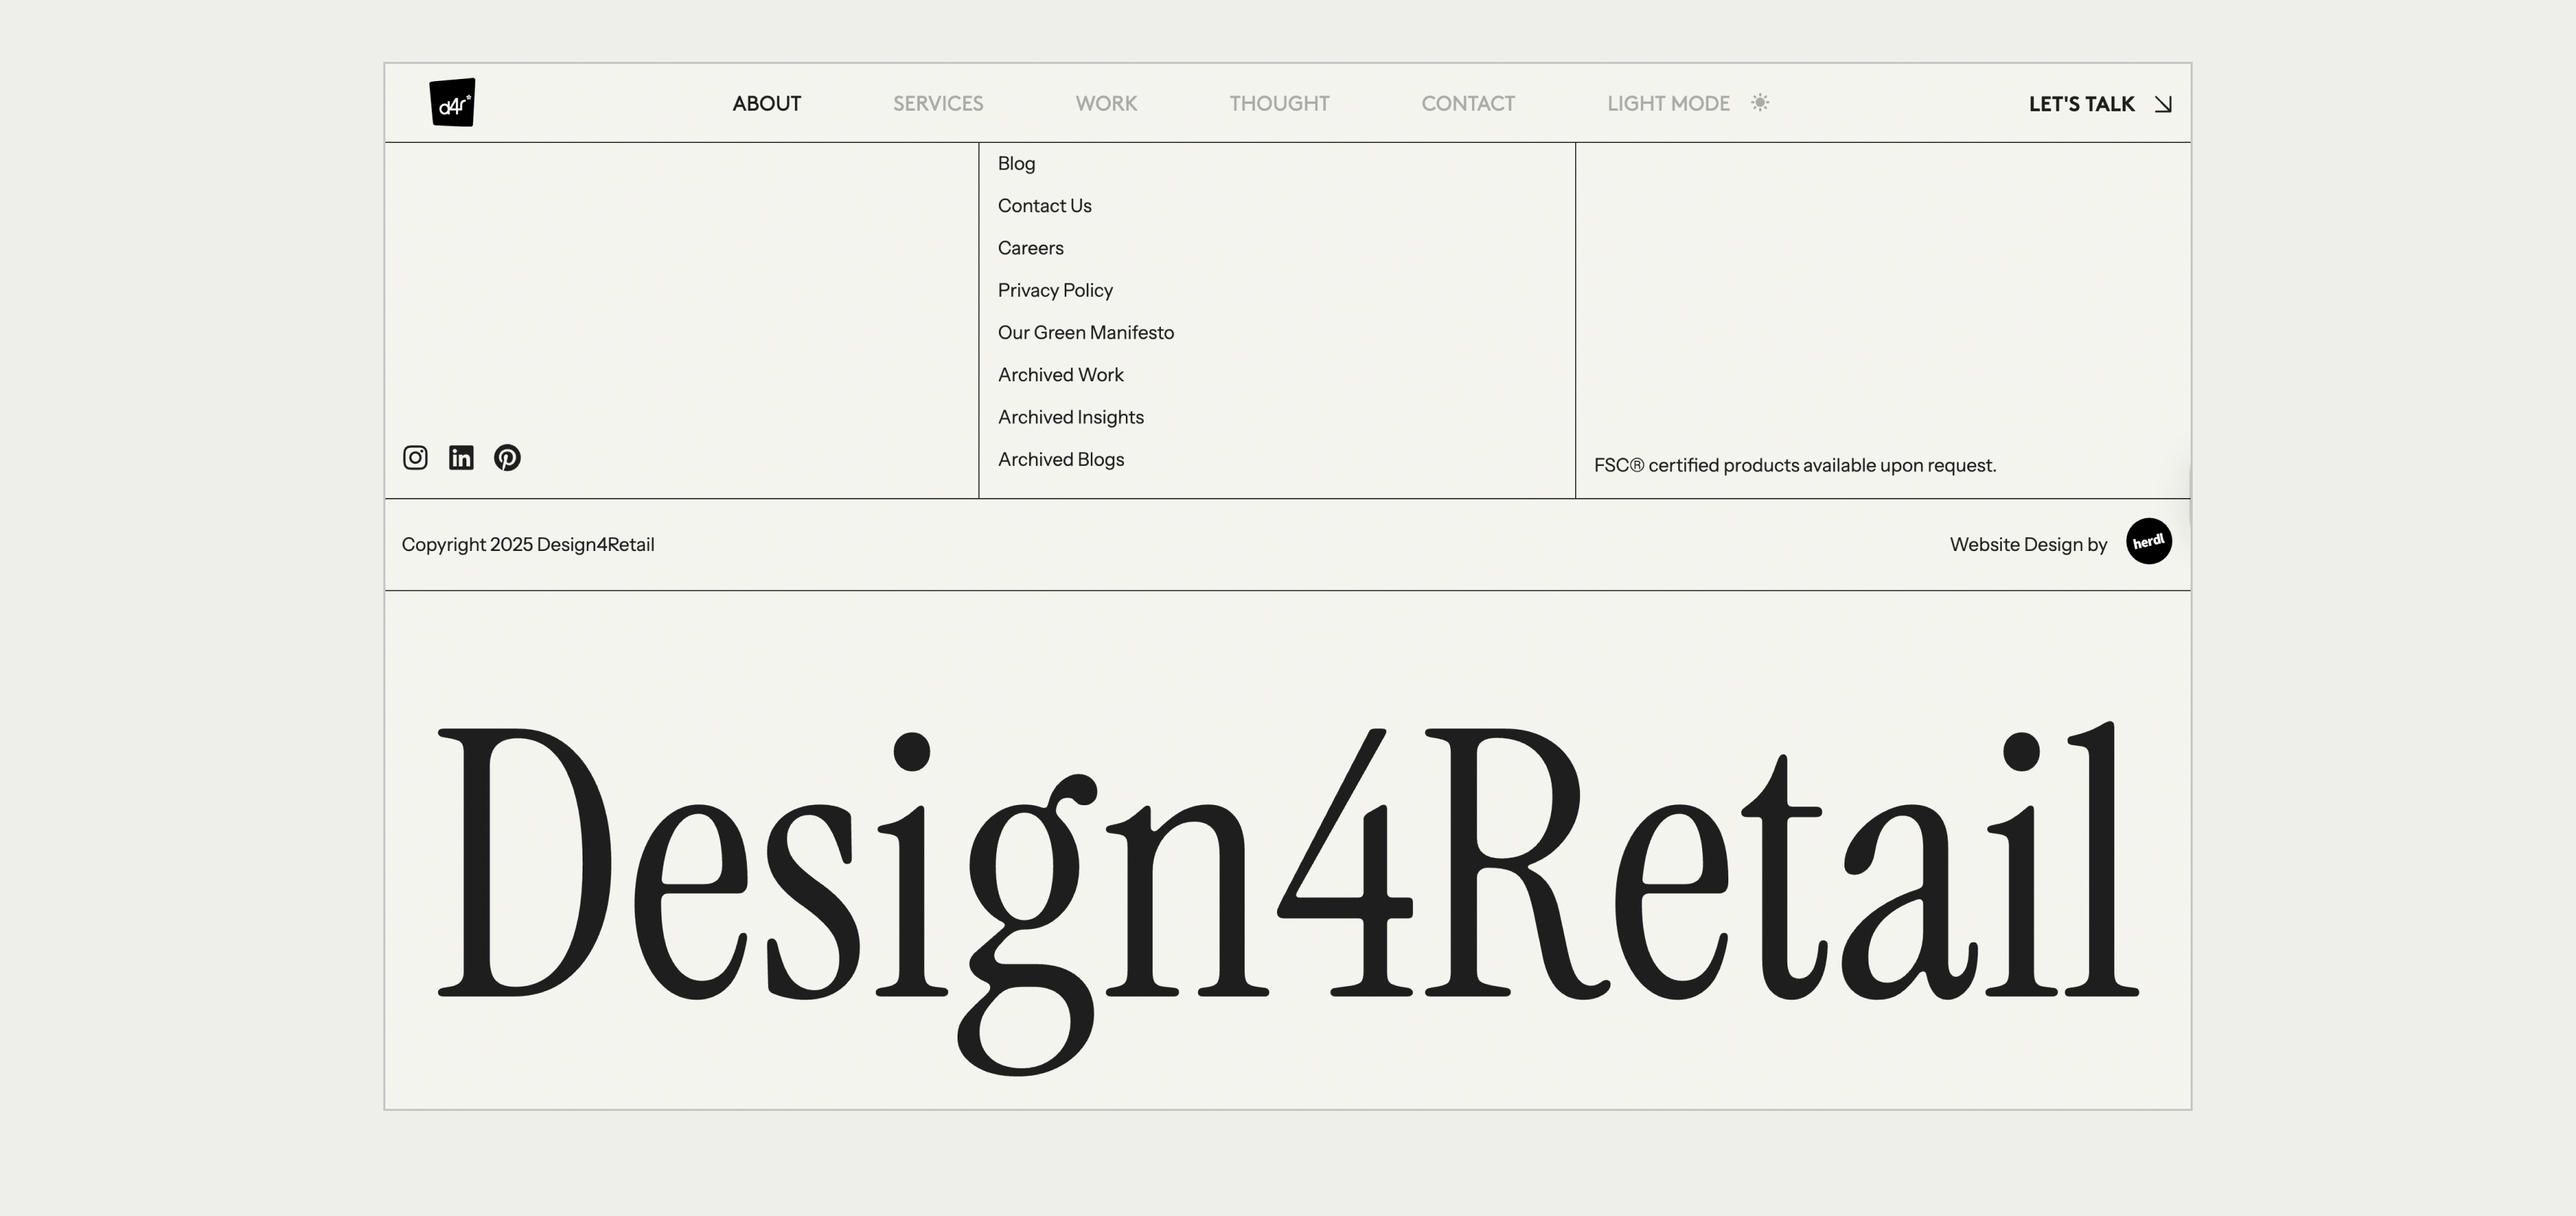Click the herdl round logo badge

2148,542
